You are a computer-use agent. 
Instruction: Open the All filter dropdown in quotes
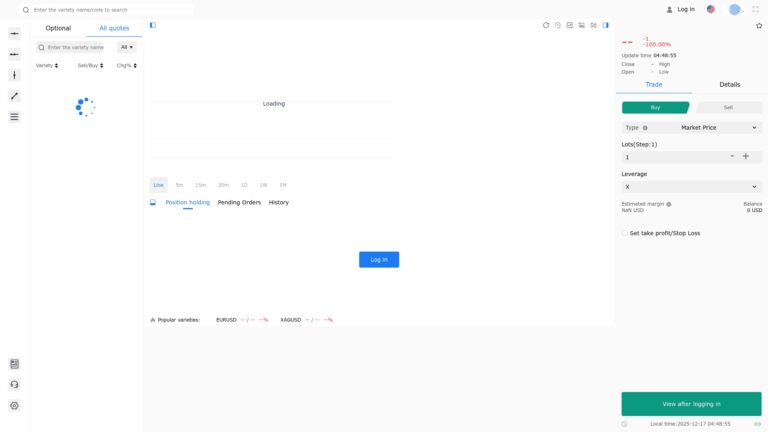[x=127, y=47]
